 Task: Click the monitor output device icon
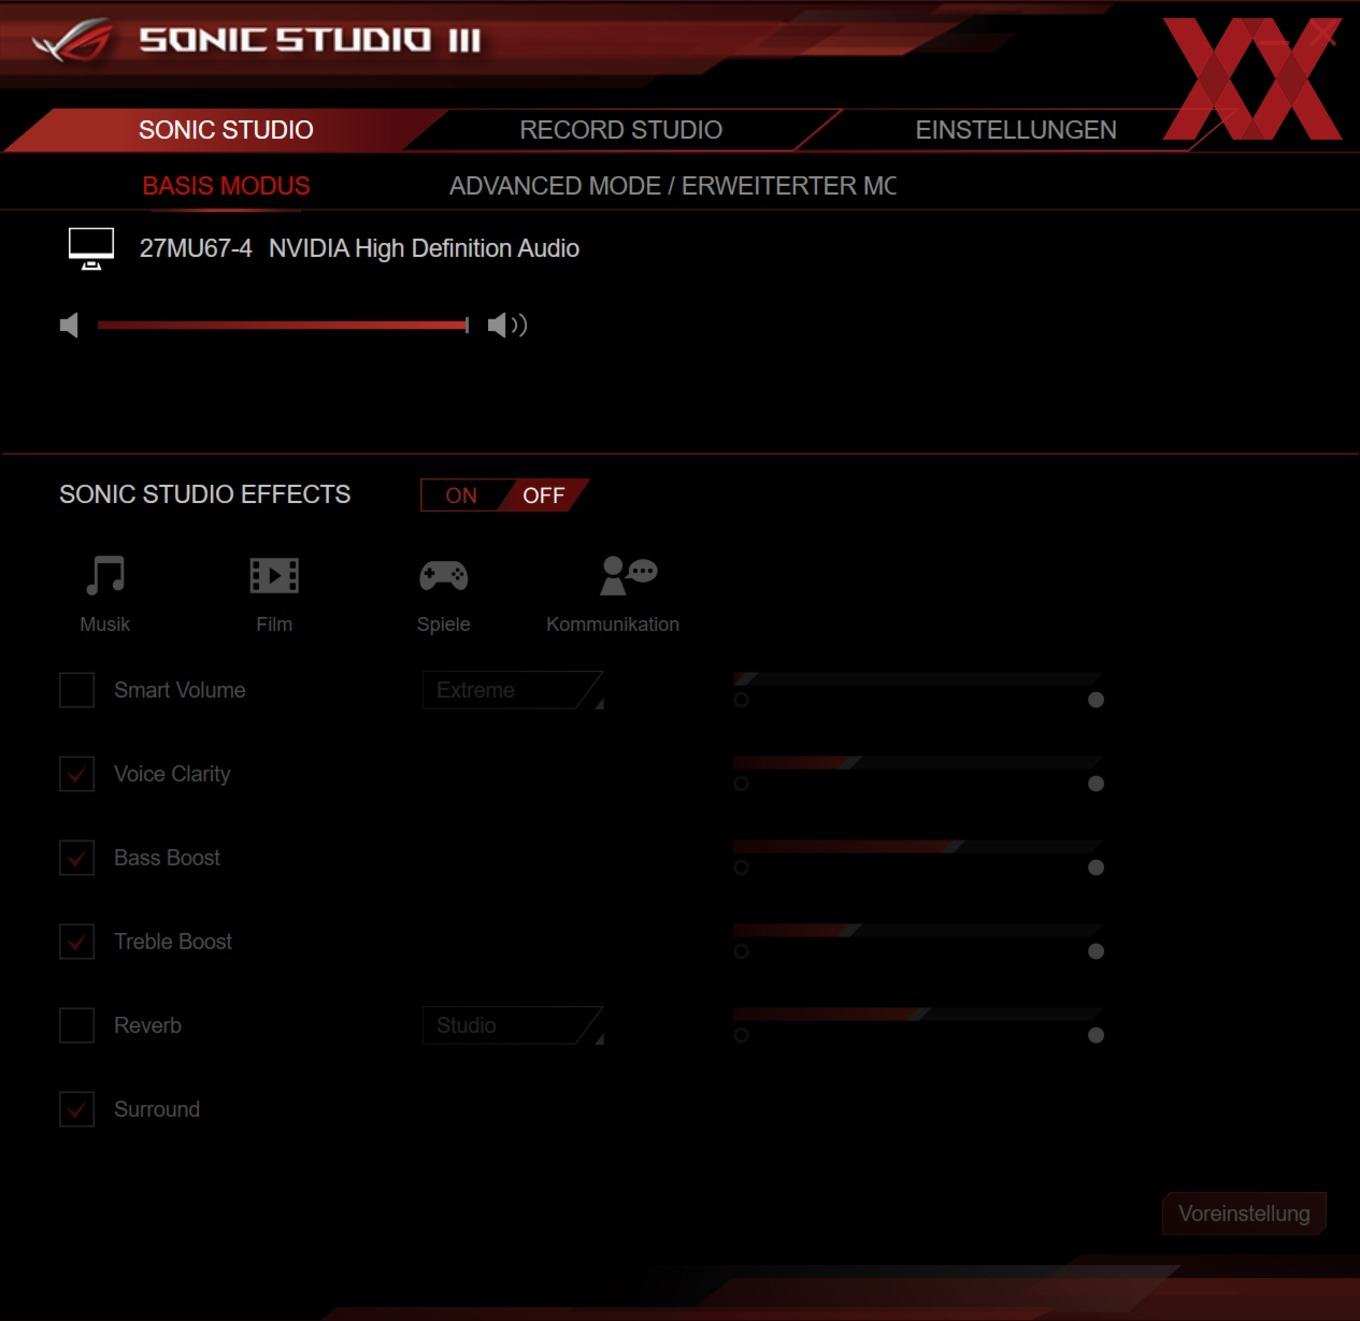[91, 248]
